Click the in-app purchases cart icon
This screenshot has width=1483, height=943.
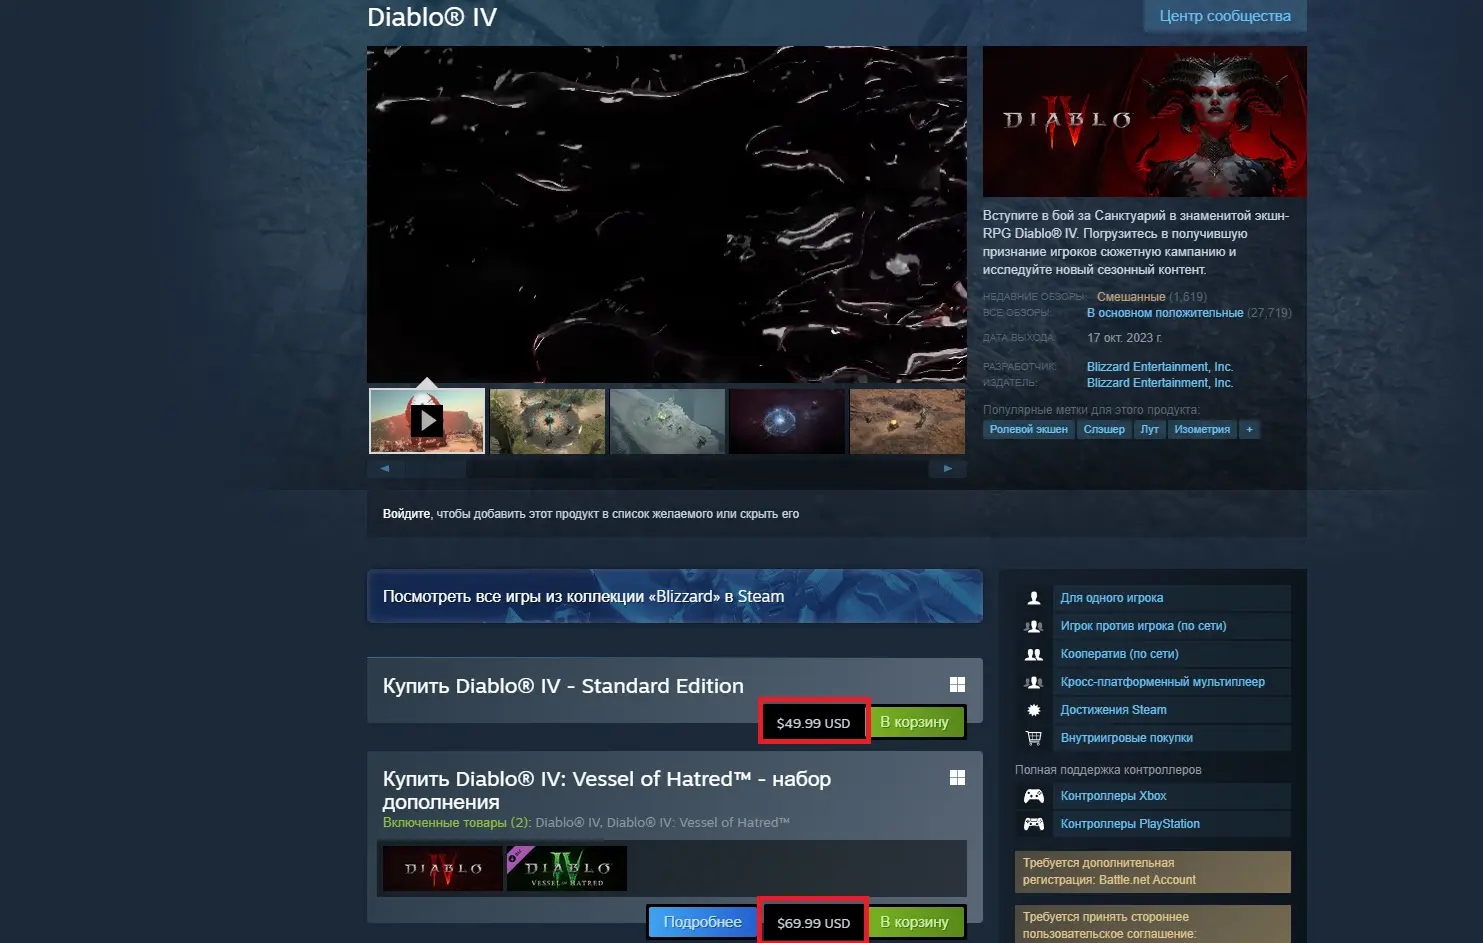click(x=1034, y=738)
